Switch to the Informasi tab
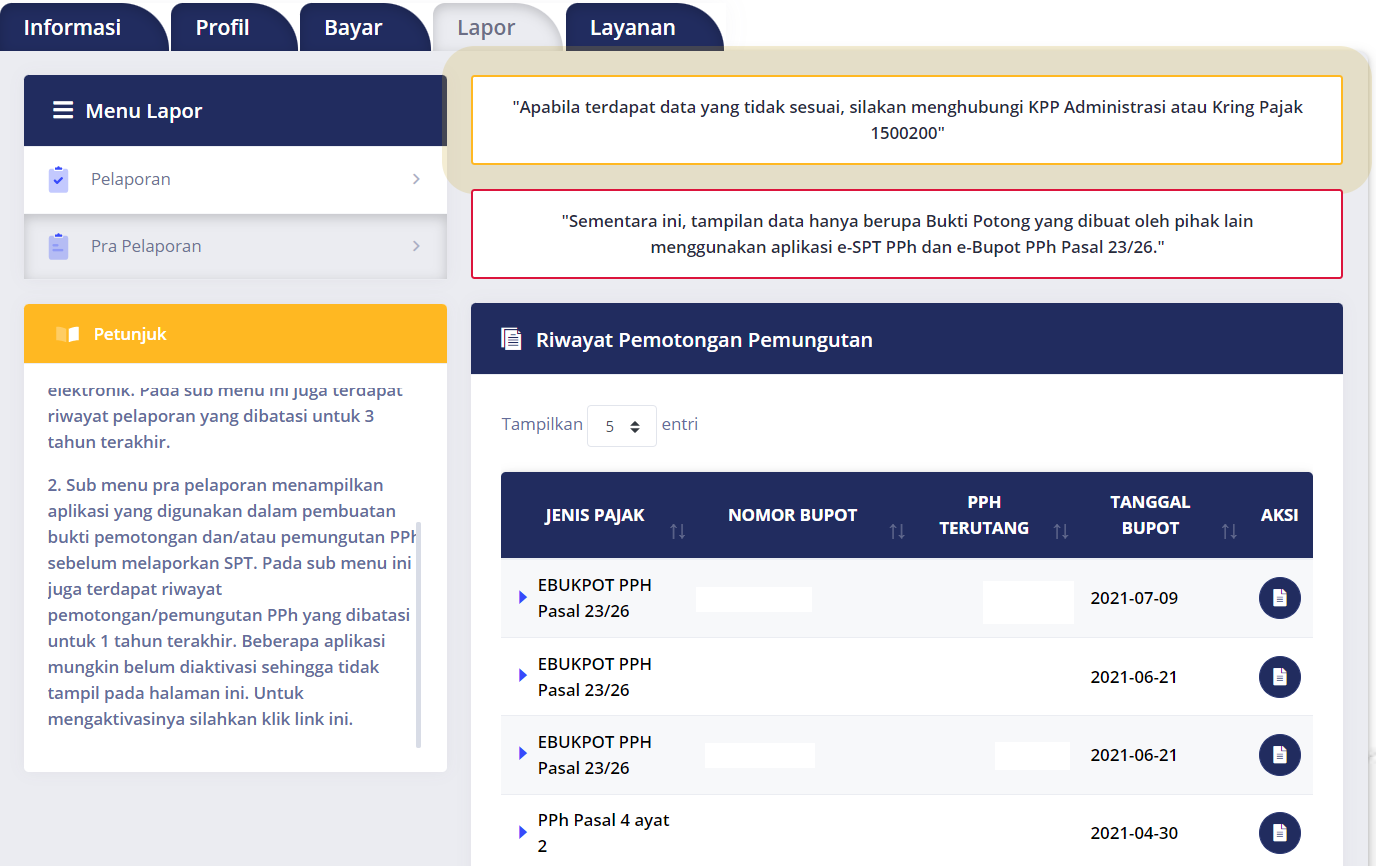Viewport: 1376px width, 866px height. 72,27
